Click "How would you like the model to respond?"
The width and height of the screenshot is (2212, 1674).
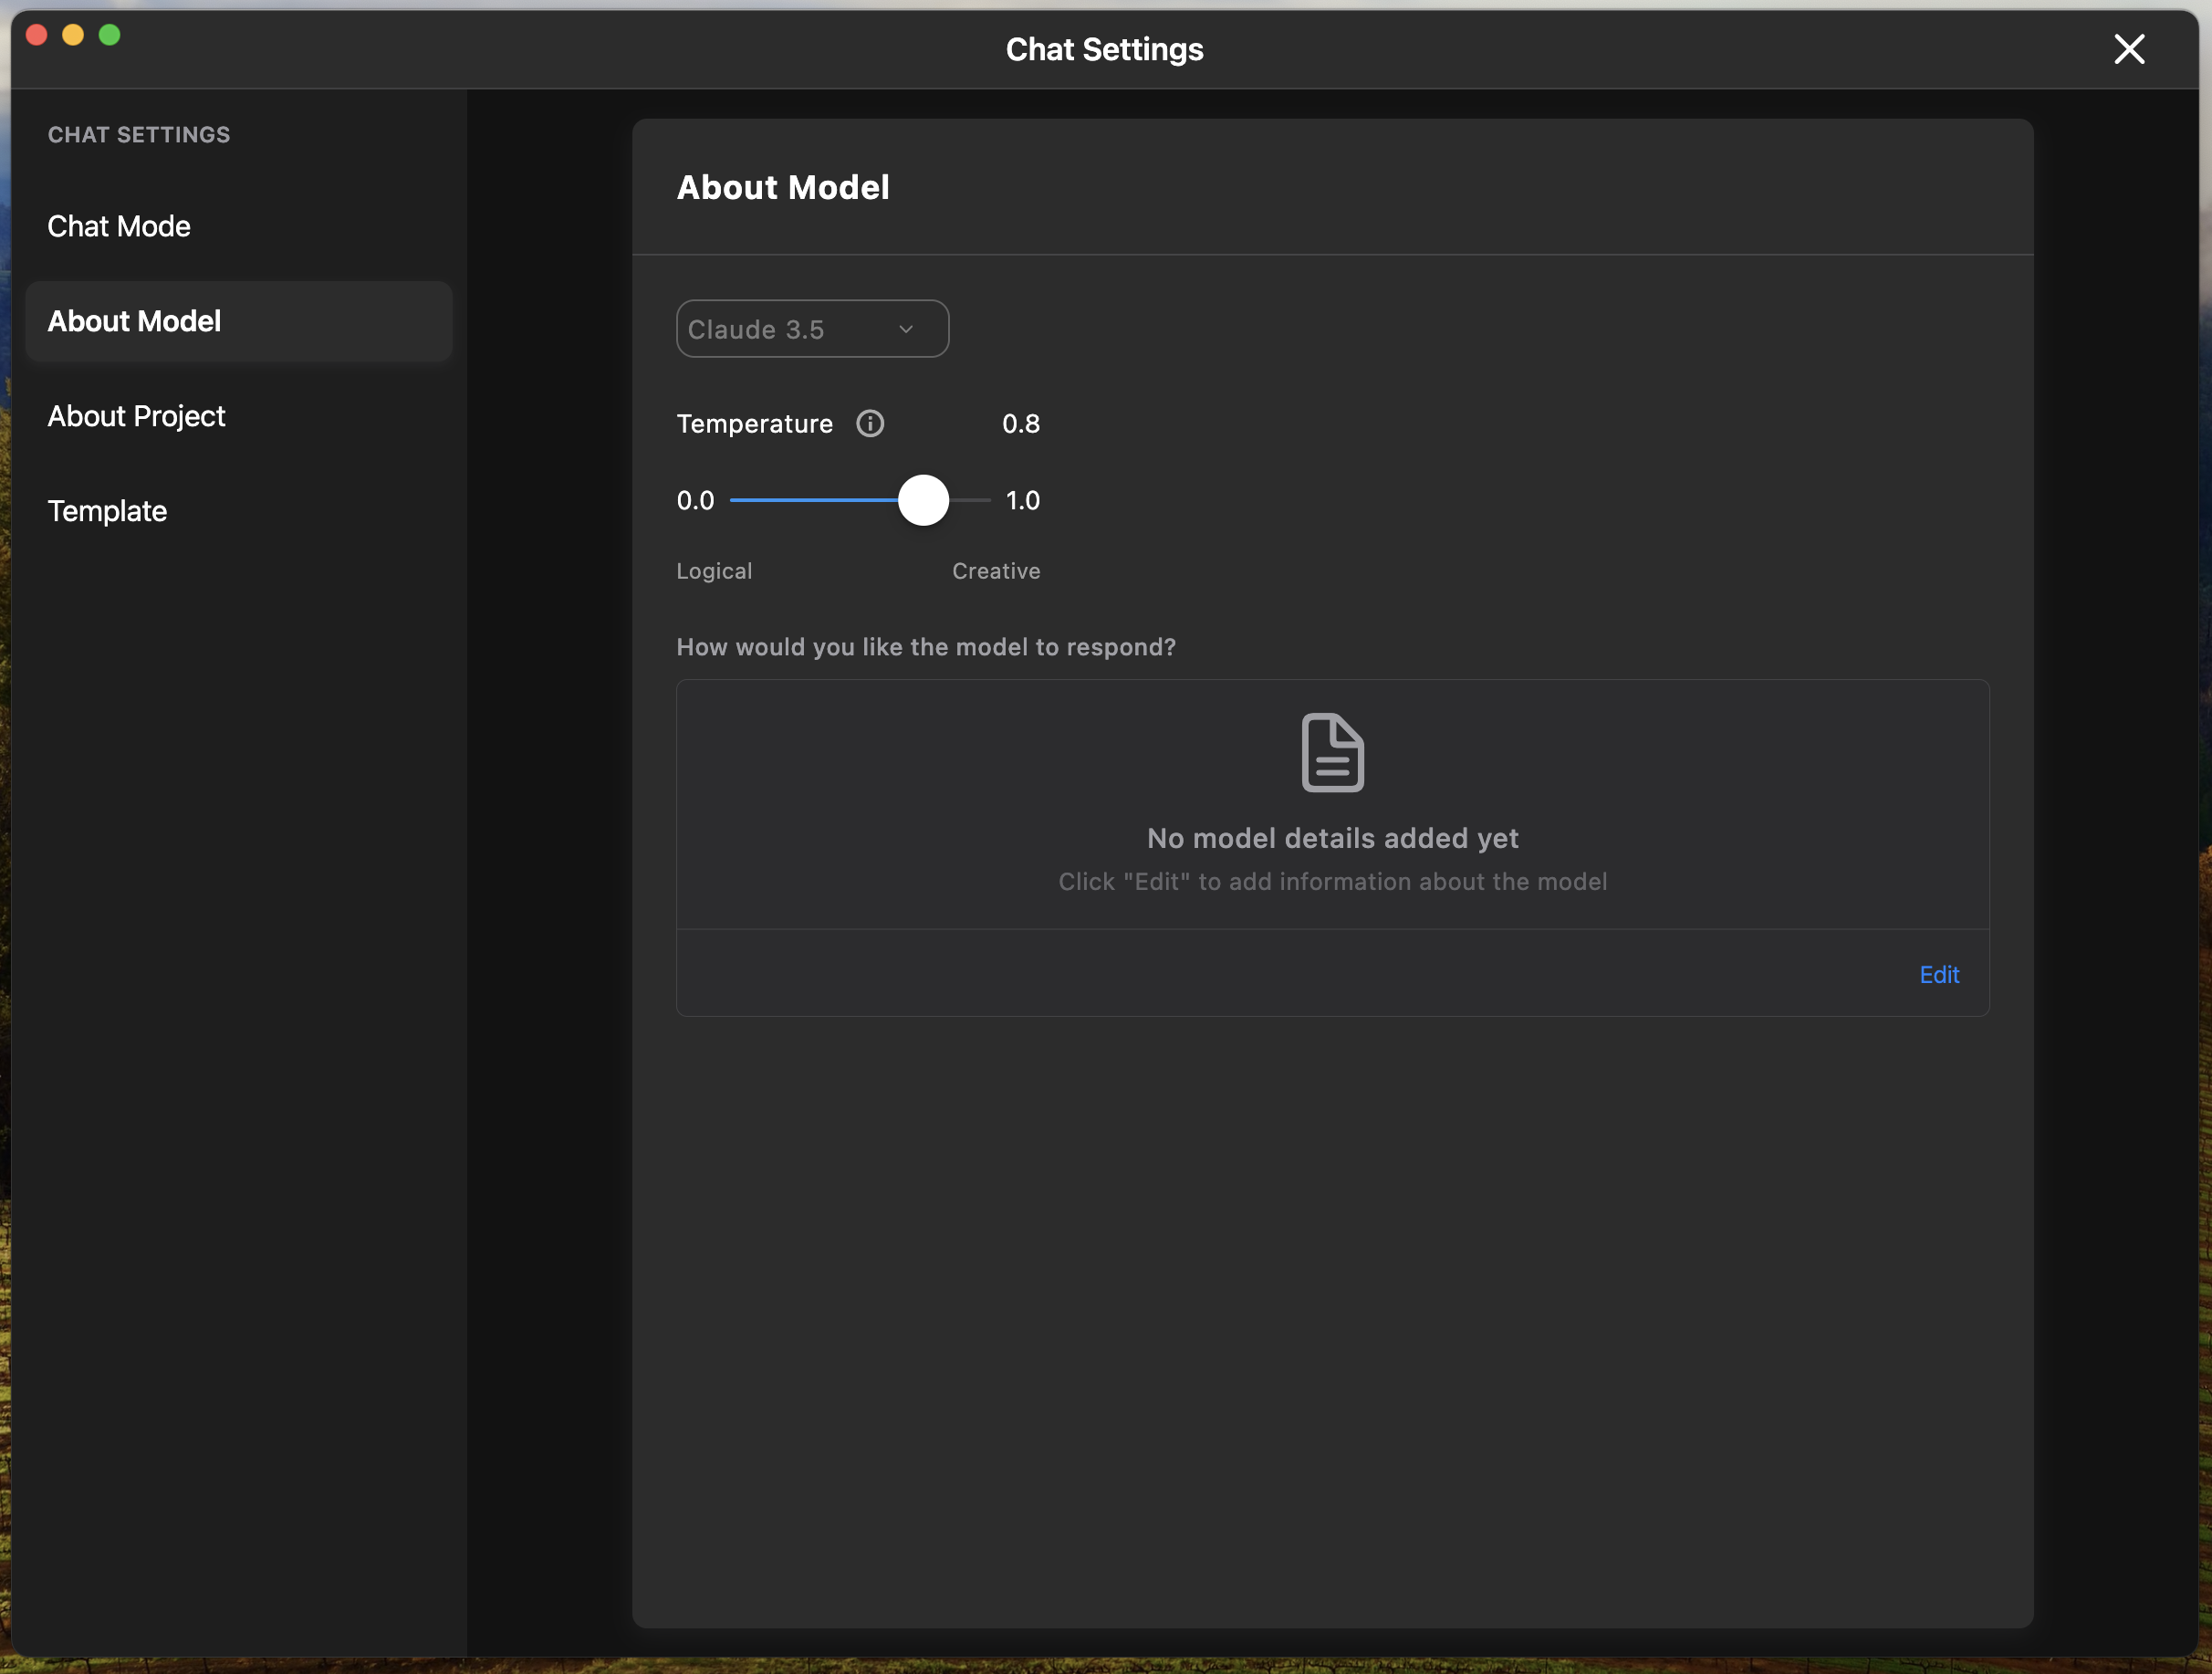[926, 647]
